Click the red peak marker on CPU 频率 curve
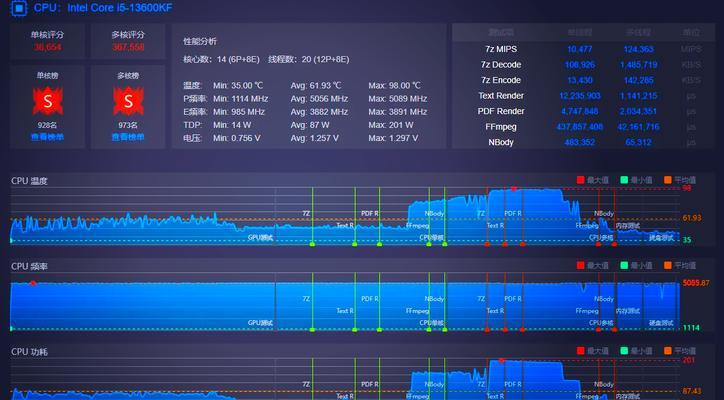The width and height of the screenshot is (724, 400). tap(33, 283)
